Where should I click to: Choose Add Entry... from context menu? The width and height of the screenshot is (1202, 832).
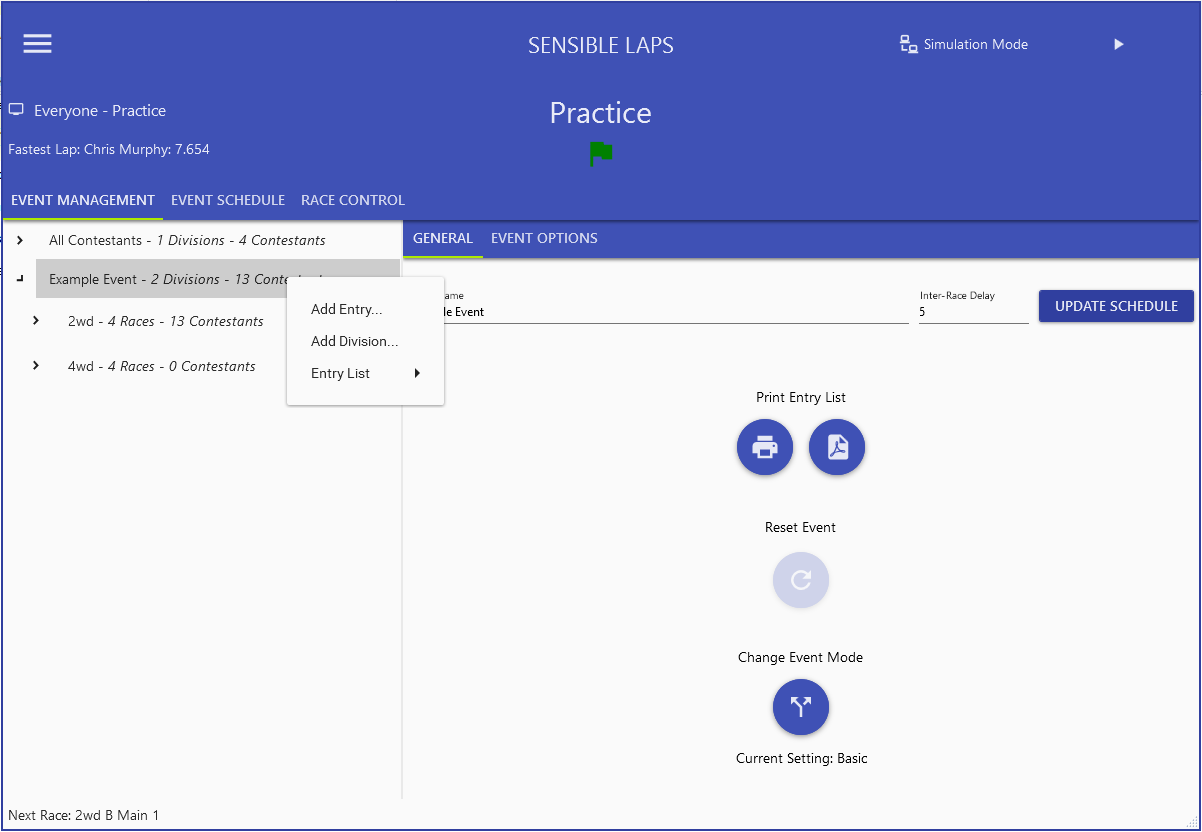point(346,309)
